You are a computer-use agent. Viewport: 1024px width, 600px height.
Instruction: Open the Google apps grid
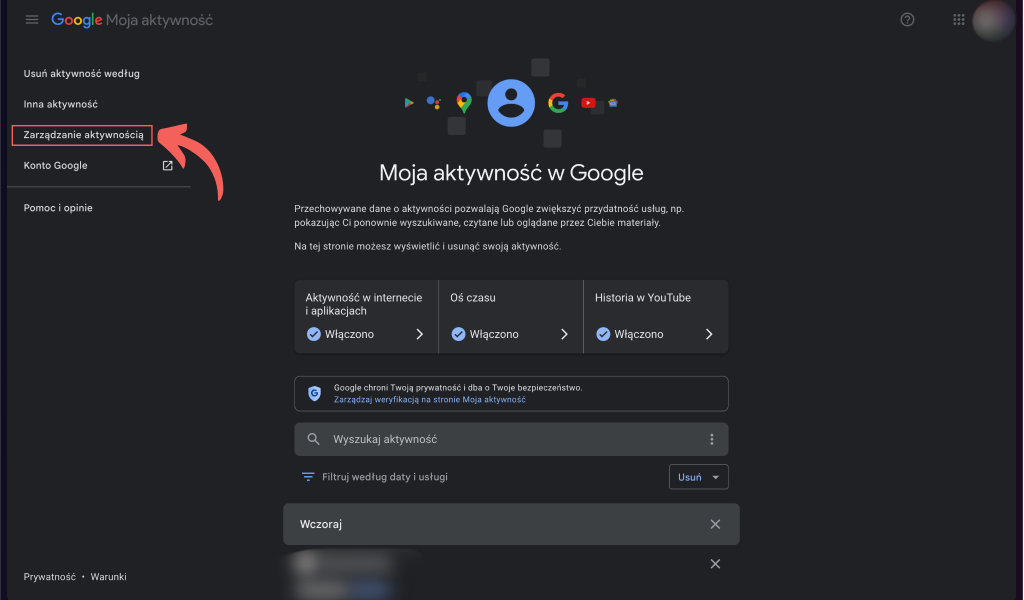pos(959,20)
